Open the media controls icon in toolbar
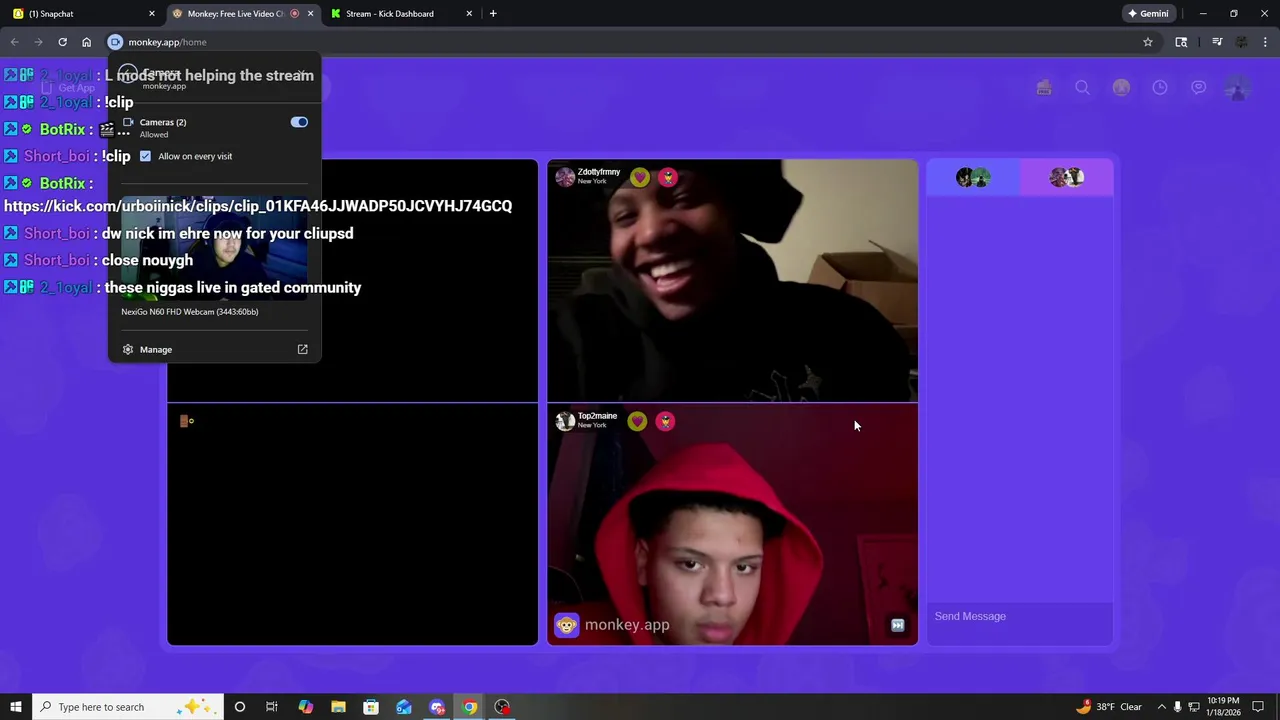The height and width of the screenshot is (720, 1280). [1217, 42]
